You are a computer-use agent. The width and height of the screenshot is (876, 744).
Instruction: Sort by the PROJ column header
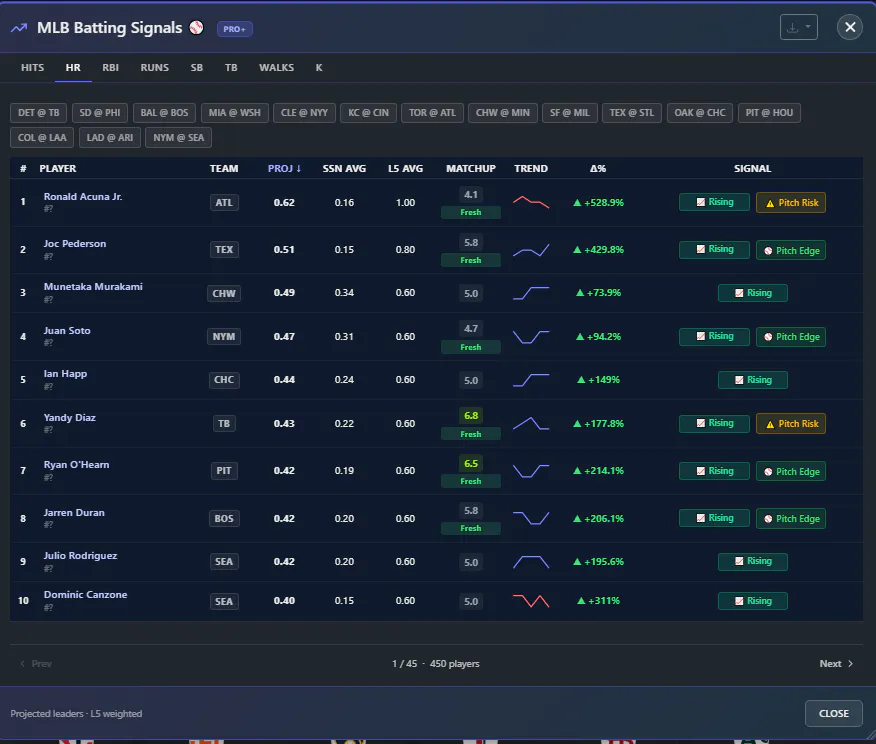(284, 169)
